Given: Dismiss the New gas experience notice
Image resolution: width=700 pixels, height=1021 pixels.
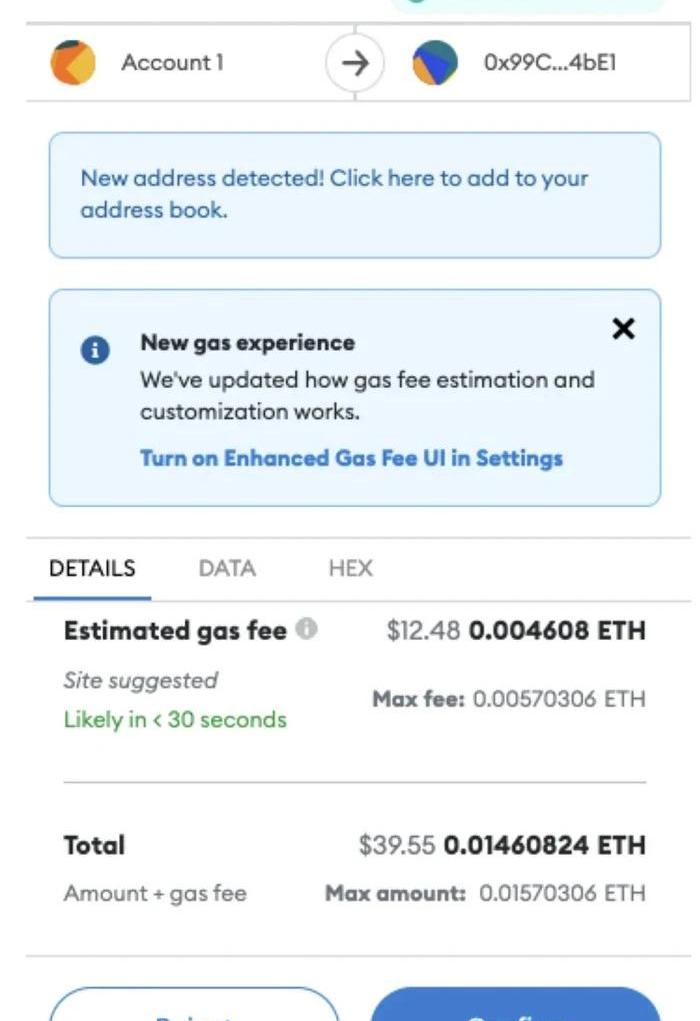Looking at the screenshot, I should pos(623,329).
